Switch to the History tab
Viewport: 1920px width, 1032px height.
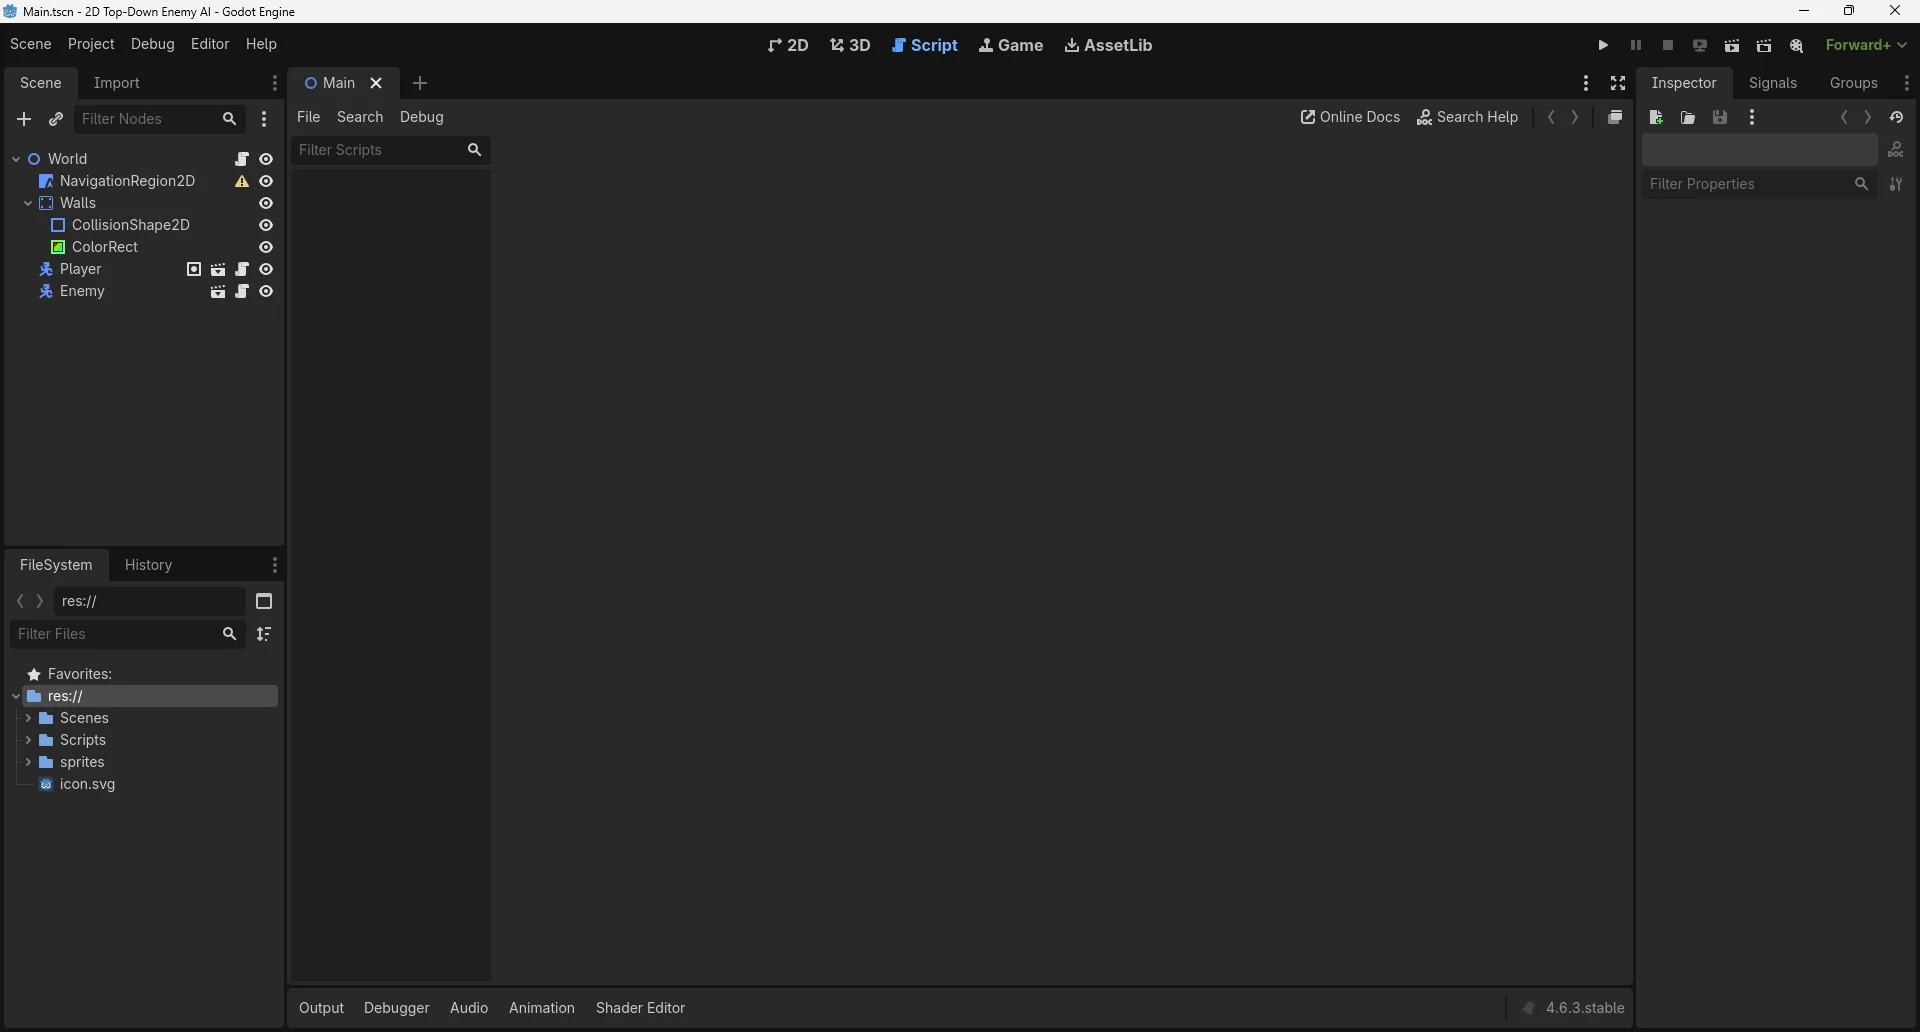coord(149,565)
